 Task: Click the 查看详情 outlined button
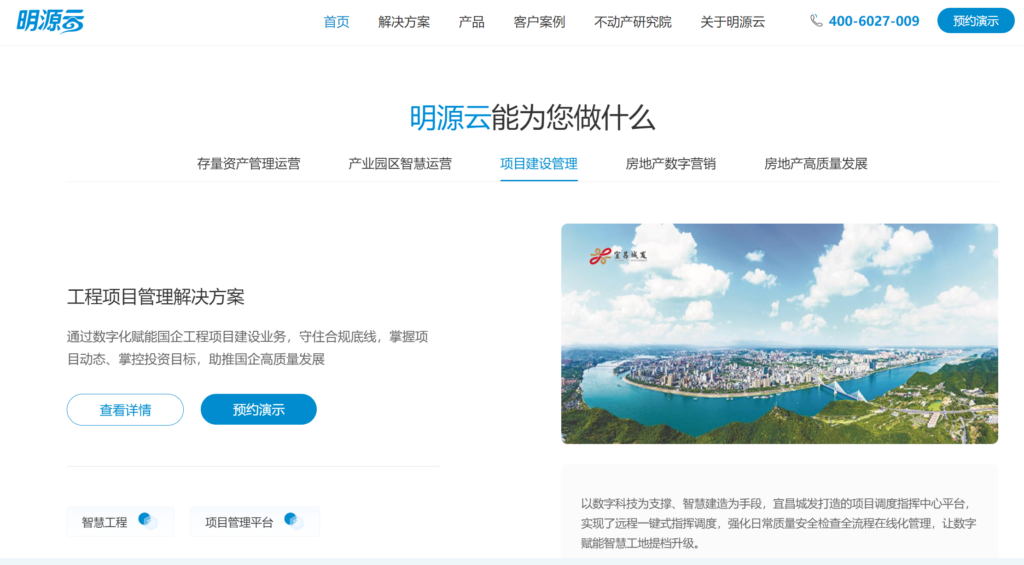(125, 410)
